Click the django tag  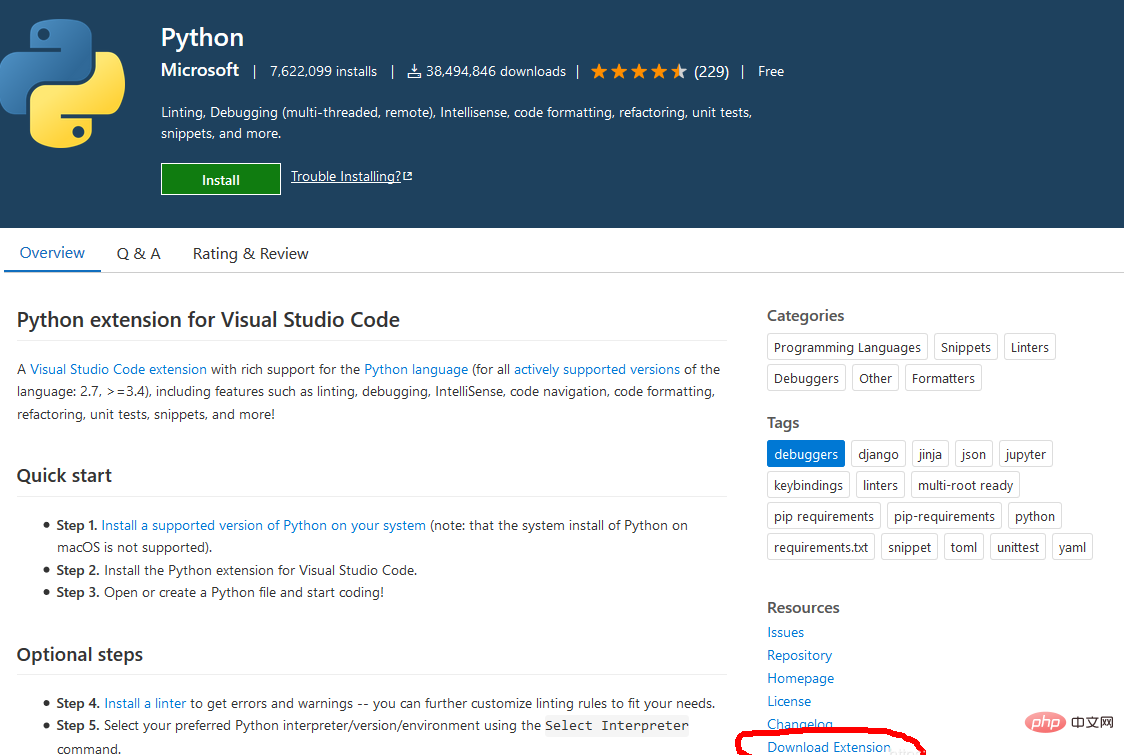tap(878, 454)
